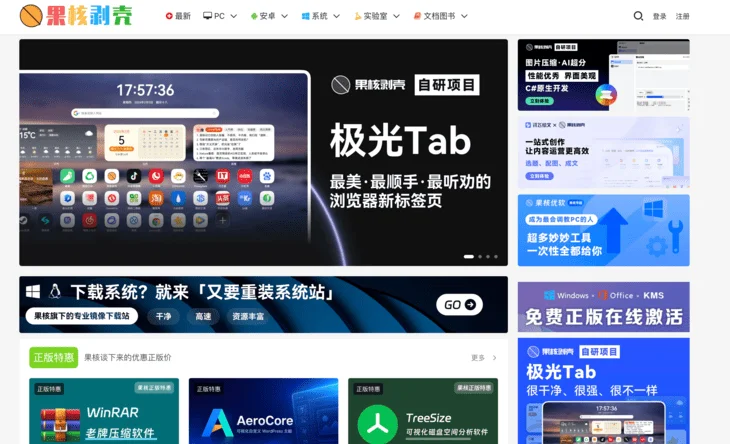Open the 文档图书 menu label

[x=439, y=16]
